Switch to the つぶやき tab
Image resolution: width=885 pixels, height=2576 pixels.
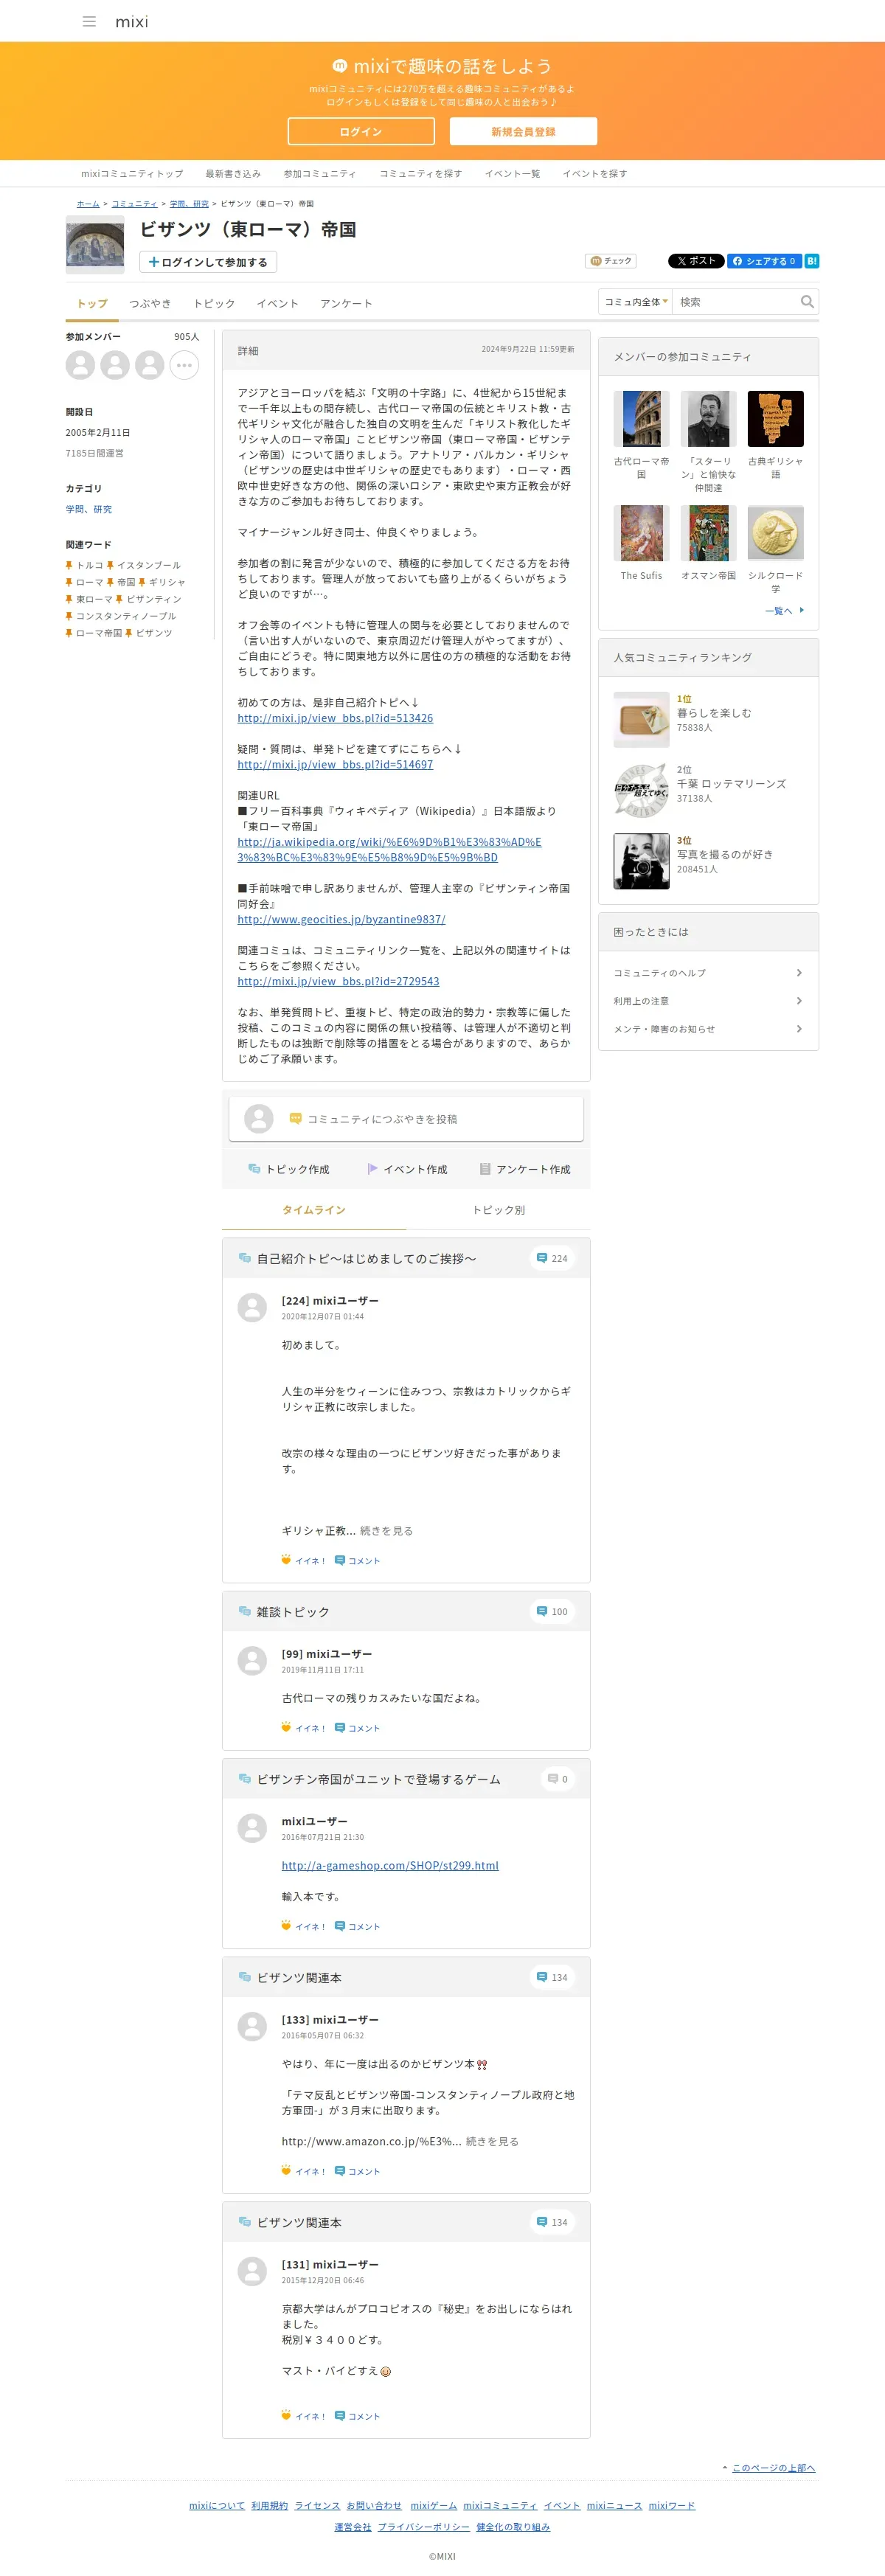[x=150, y=304]
